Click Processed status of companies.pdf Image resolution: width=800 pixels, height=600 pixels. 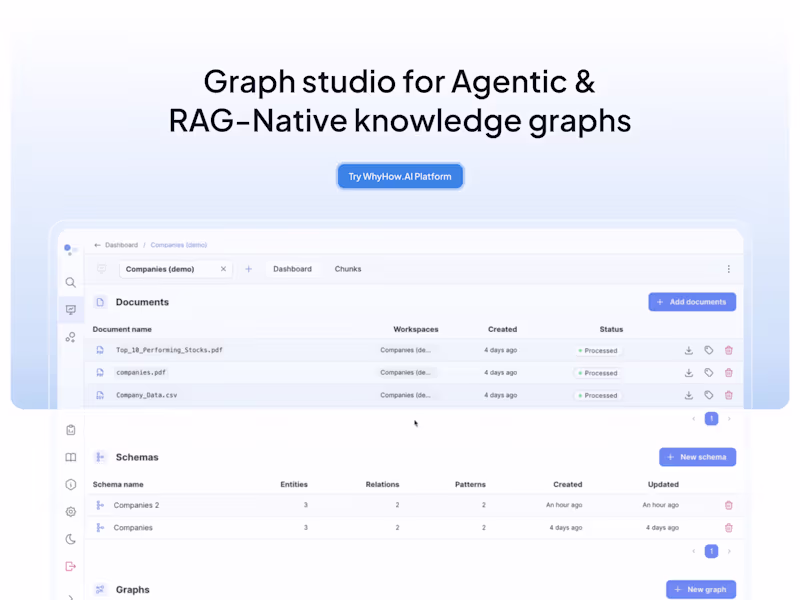(597, 373)
